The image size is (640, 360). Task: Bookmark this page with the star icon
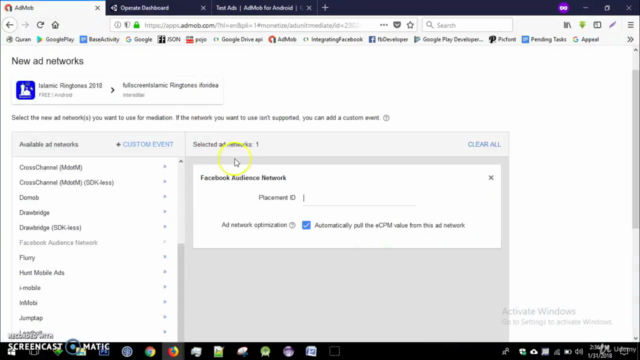(x=410, y=25)
